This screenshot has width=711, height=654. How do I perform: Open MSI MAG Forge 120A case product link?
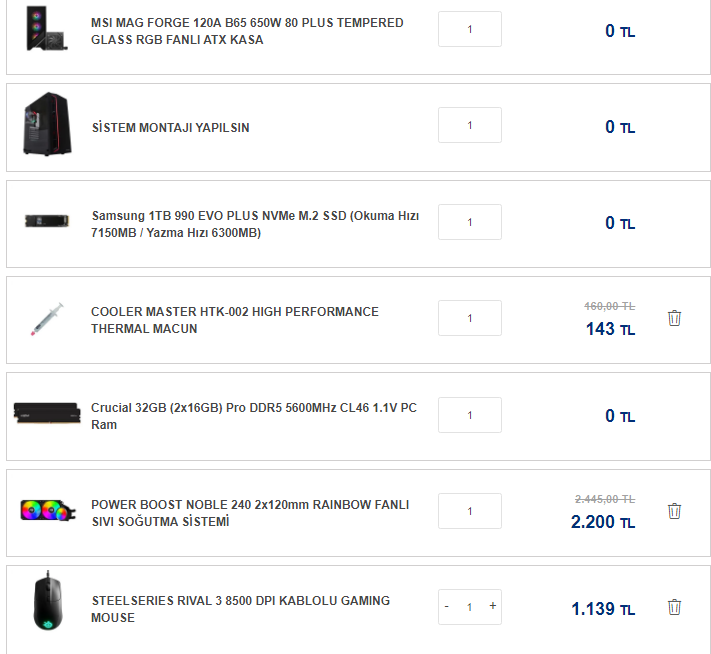pyautogui.click(x=247, y=31)
